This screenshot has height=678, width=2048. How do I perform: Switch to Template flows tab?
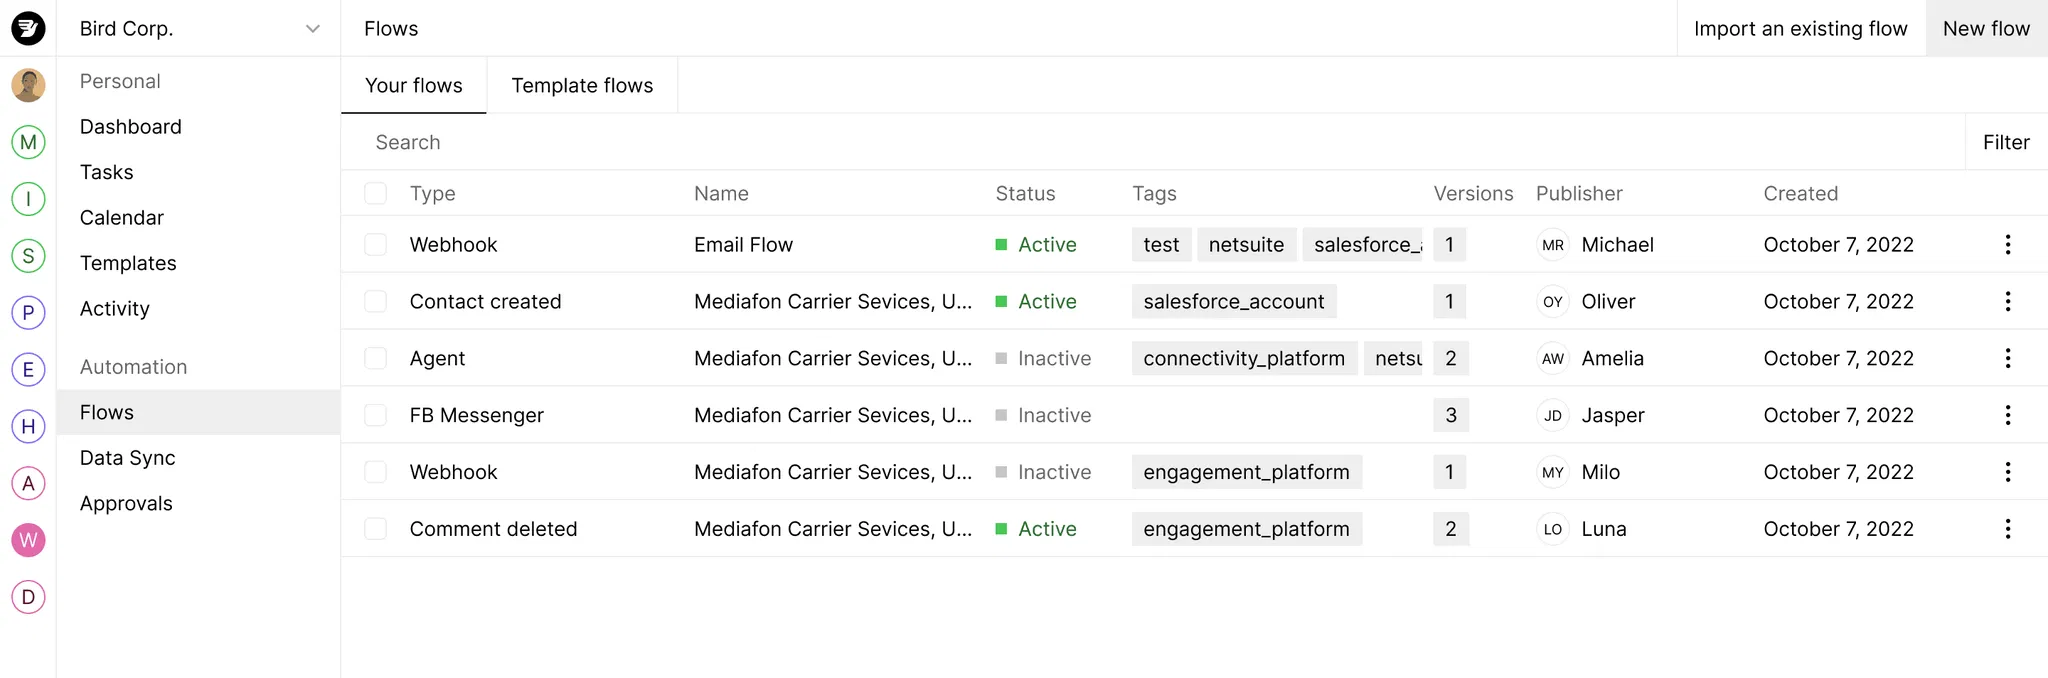click(582, 86)
